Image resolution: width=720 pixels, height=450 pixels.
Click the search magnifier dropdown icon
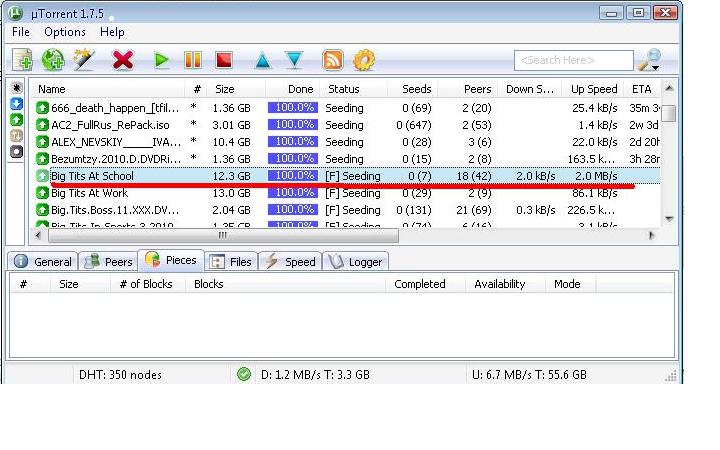[650, 60]
